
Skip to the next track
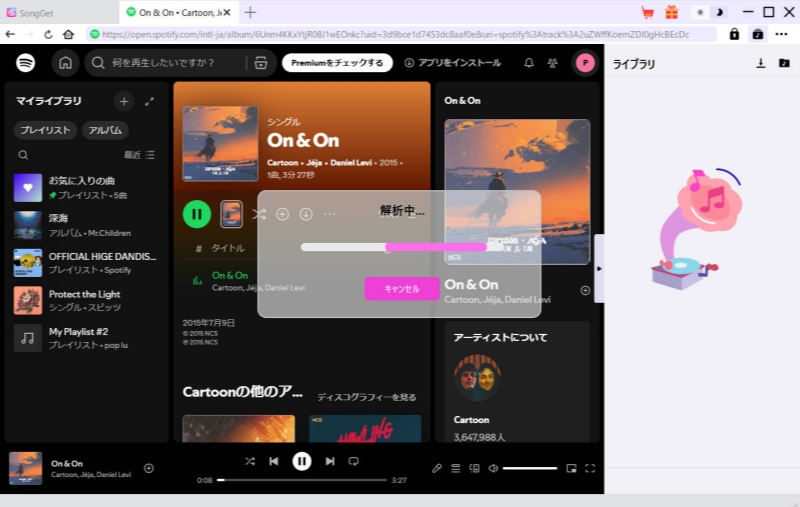330,461
